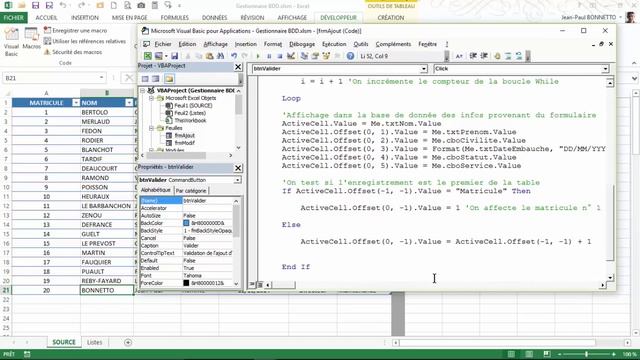This screenshot has width=640, height=360.
Task: Open the MATRICULE column filter dropdown
Action: pos(76,103)
